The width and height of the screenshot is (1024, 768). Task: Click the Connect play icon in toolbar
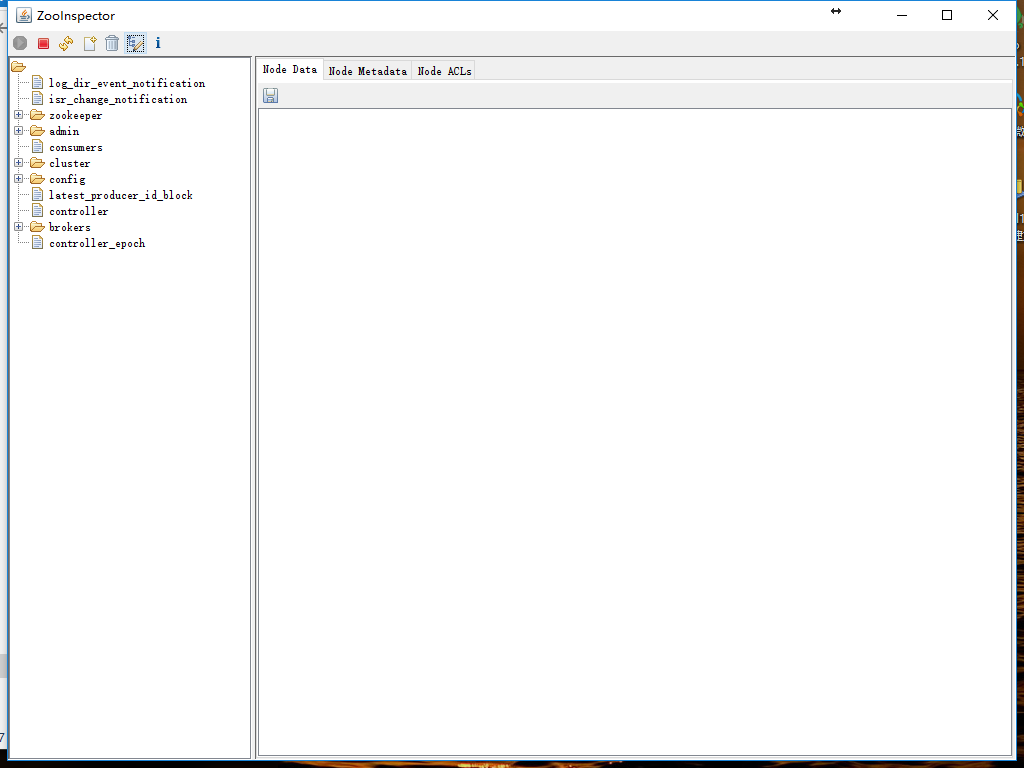20,43
